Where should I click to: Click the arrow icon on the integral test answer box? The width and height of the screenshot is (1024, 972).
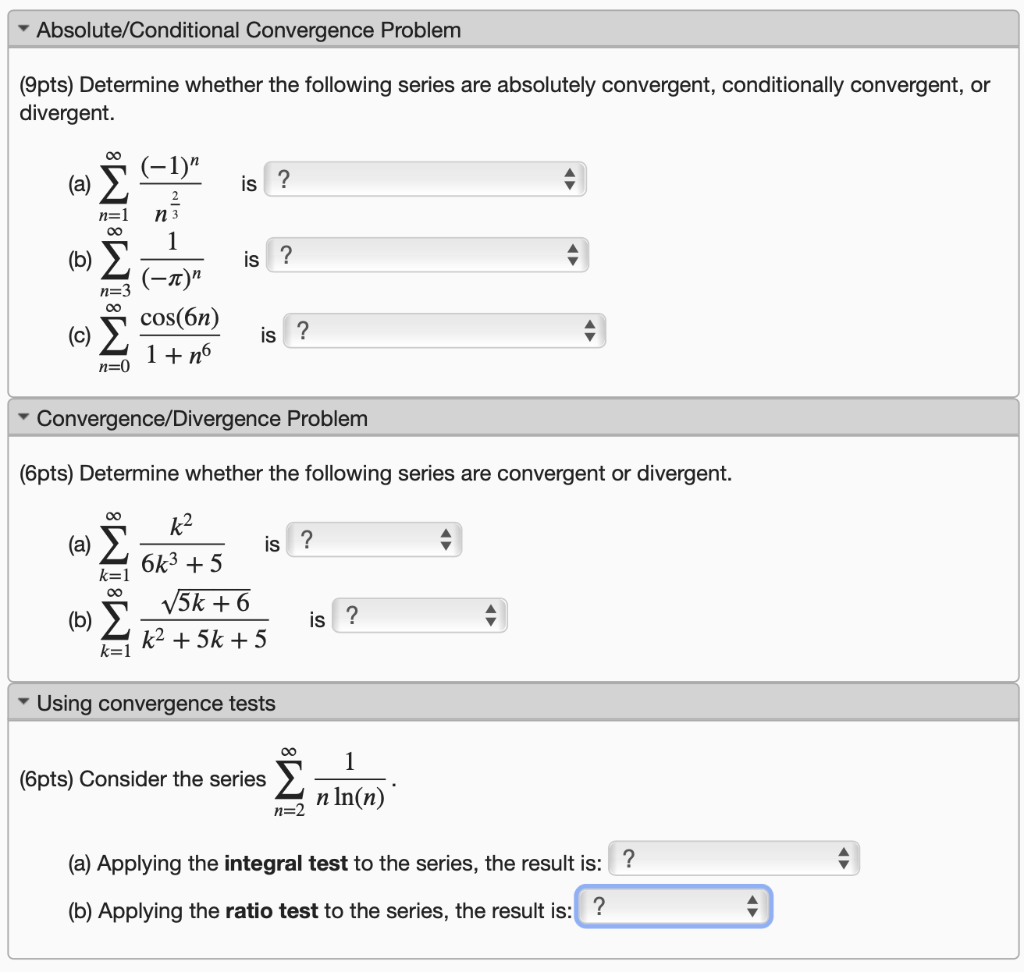pos(845,857)
